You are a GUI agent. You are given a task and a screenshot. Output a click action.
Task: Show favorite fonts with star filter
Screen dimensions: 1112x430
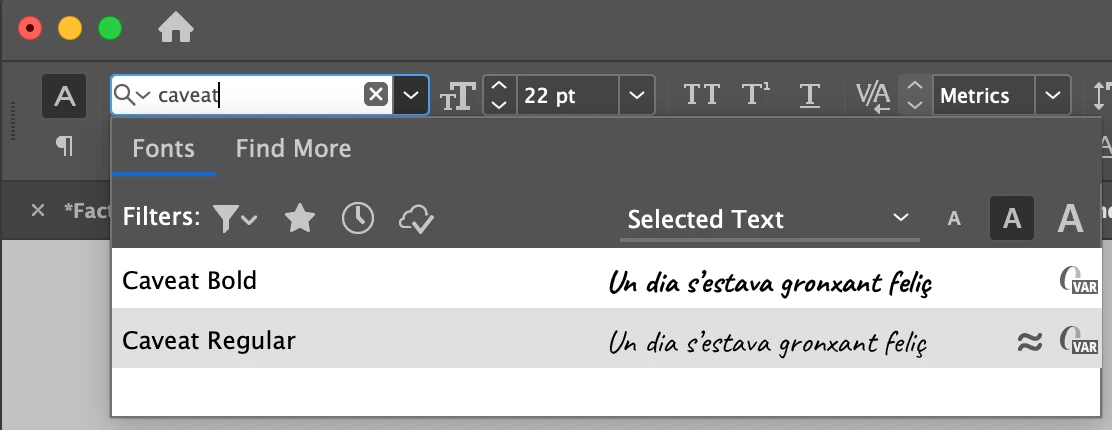tap(300, 219)
